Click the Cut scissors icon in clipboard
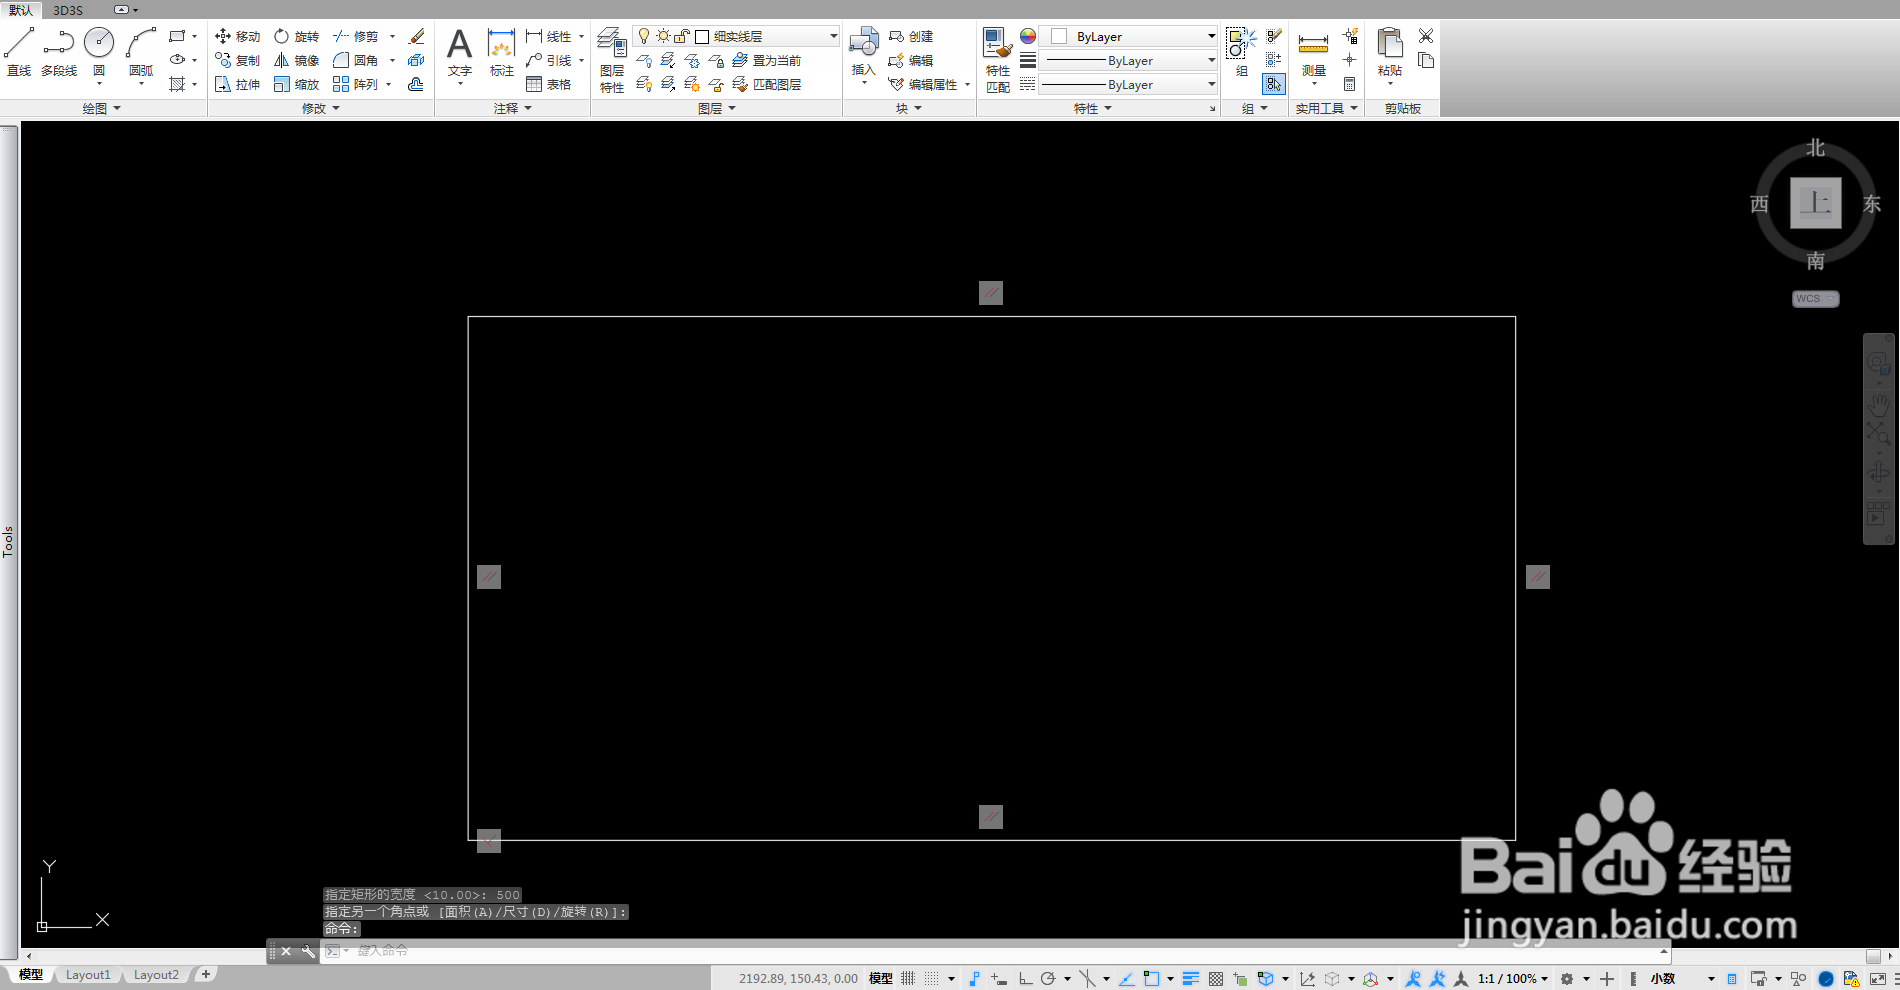The height and width of the screenshot is (990, 1900). click(1426, 36)
